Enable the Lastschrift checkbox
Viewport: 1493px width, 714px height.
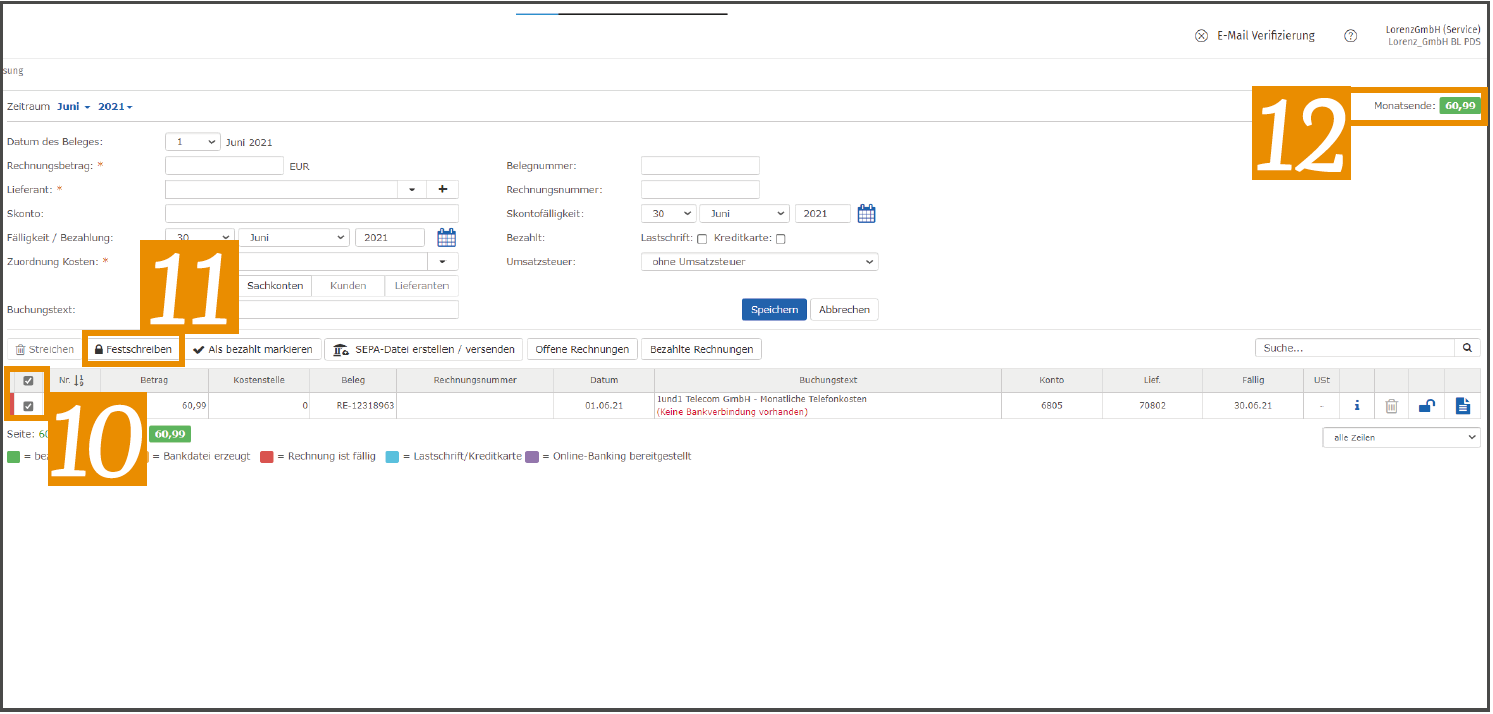point(701,239)
